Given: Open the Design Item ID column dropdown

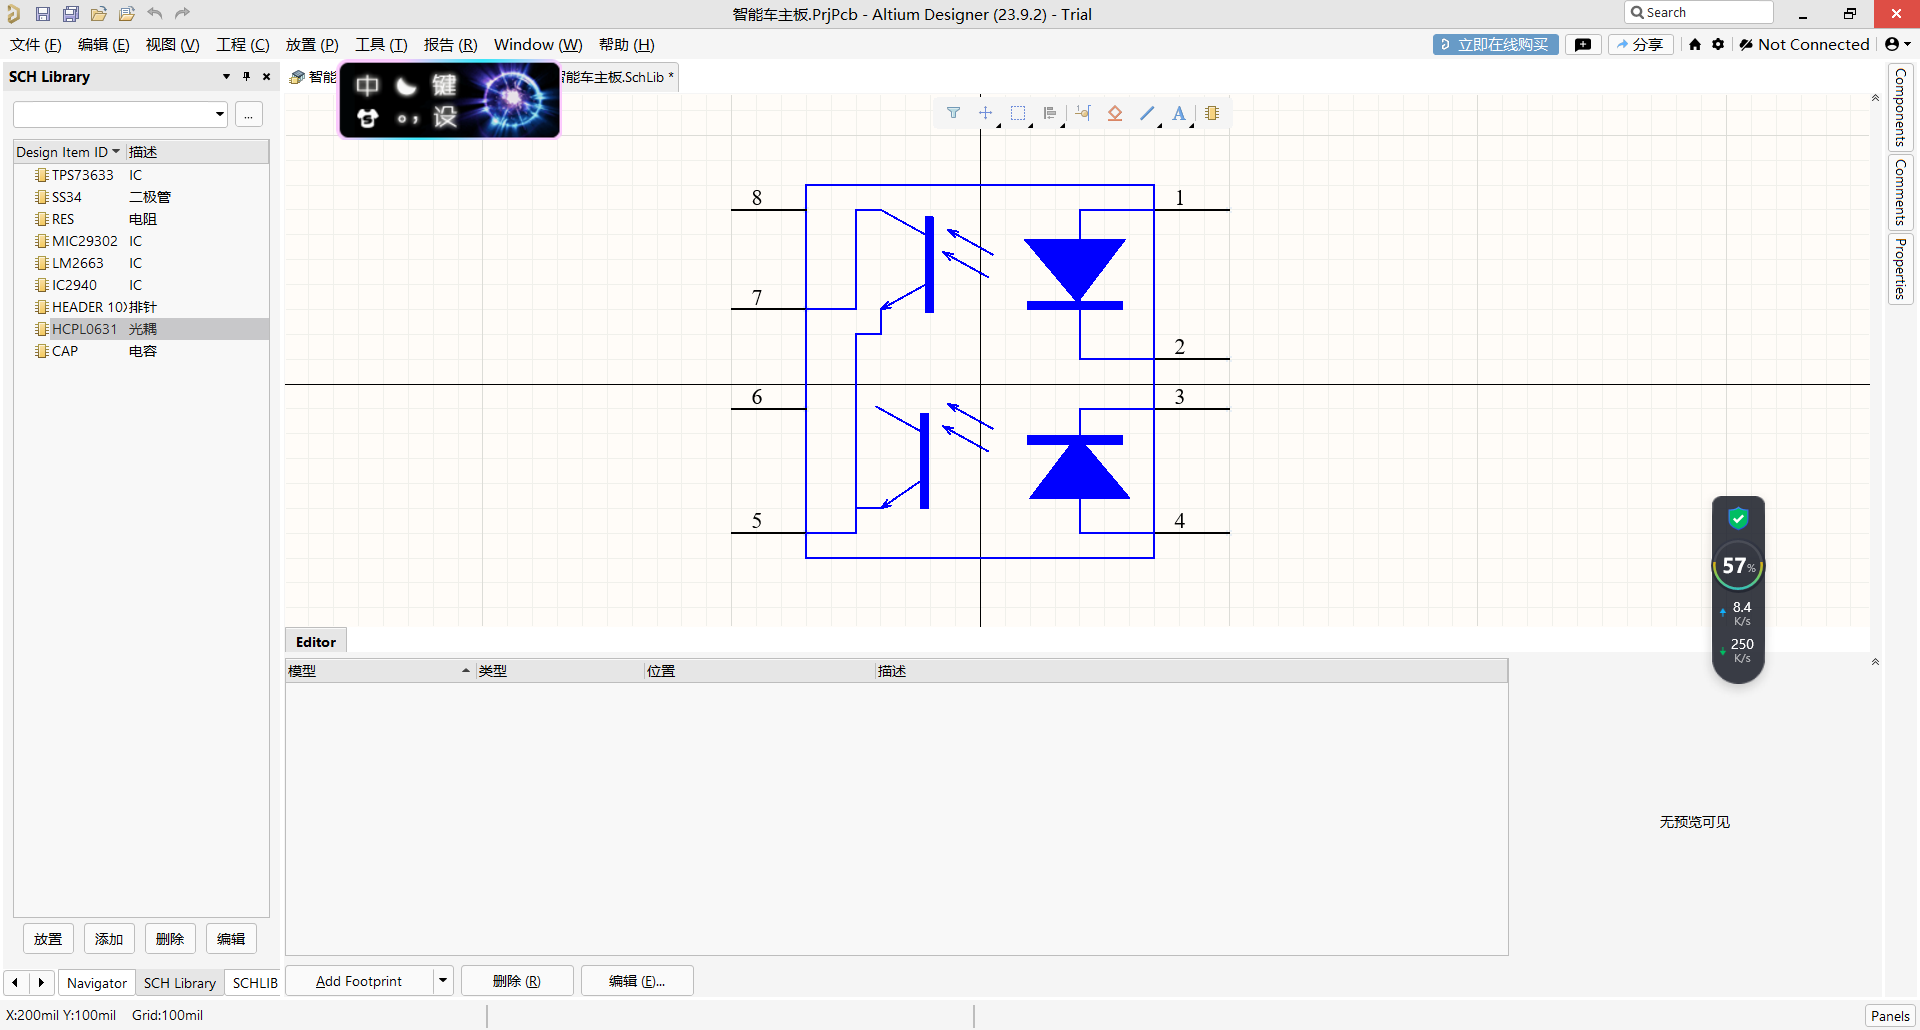Looking at the screenshot, I should tap(116, 152).
